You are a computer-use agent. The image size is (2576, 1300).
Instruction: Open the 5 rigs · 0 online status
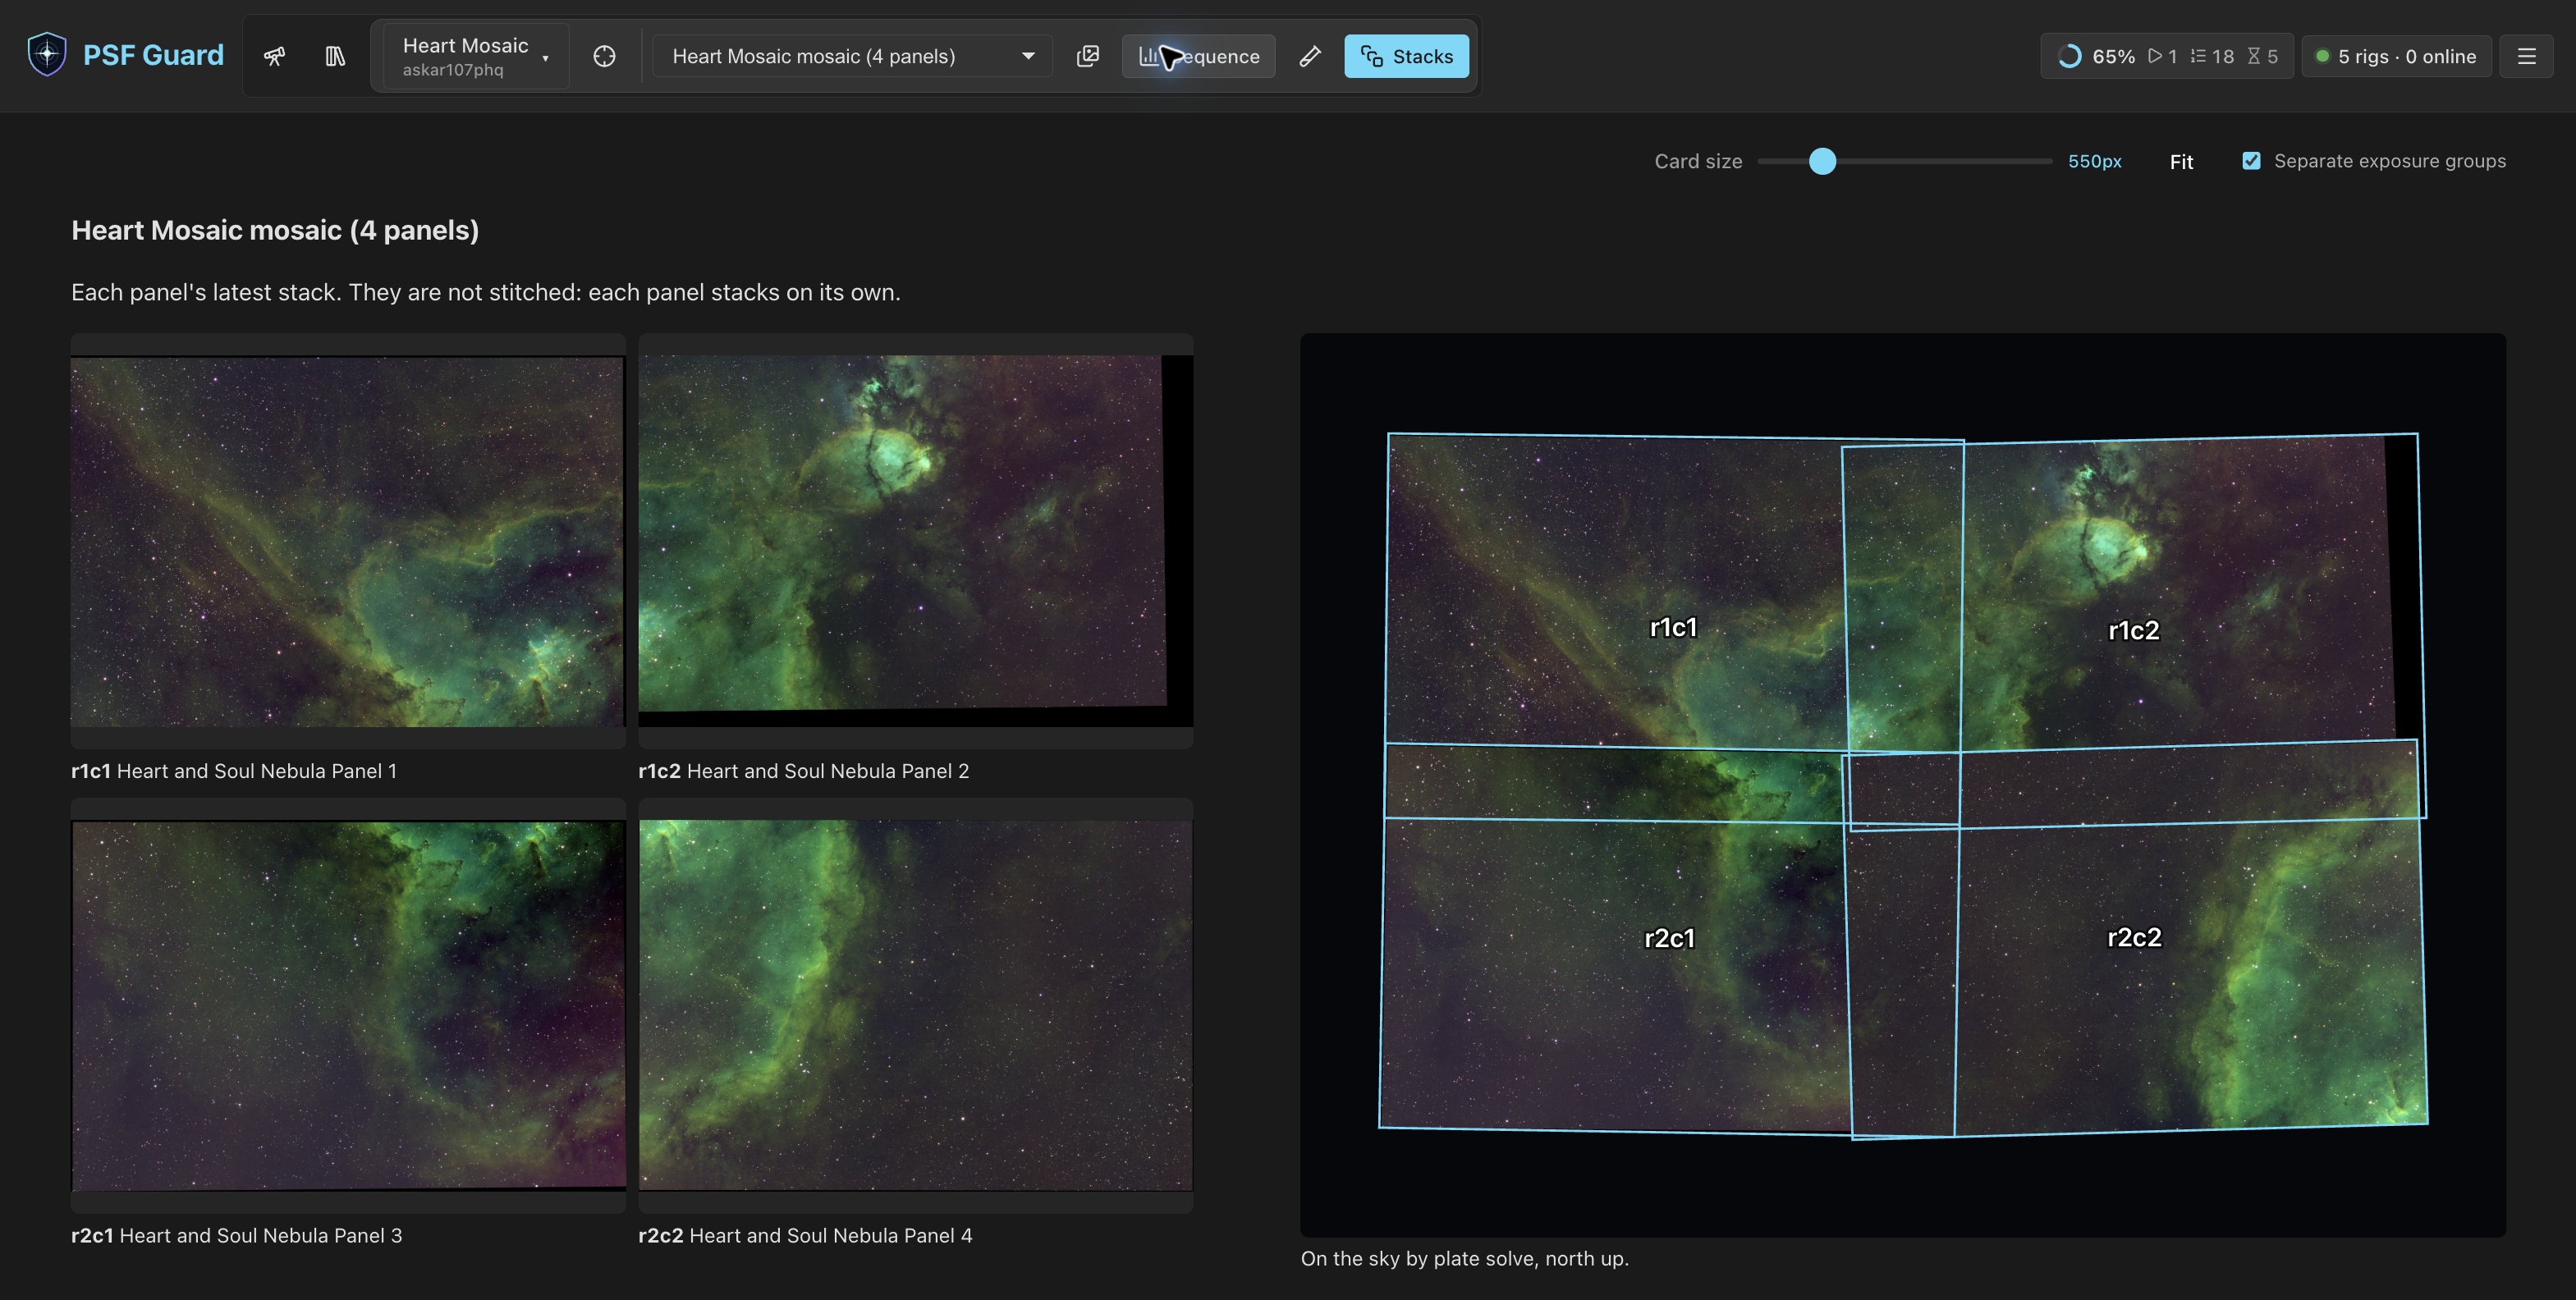2396,56
